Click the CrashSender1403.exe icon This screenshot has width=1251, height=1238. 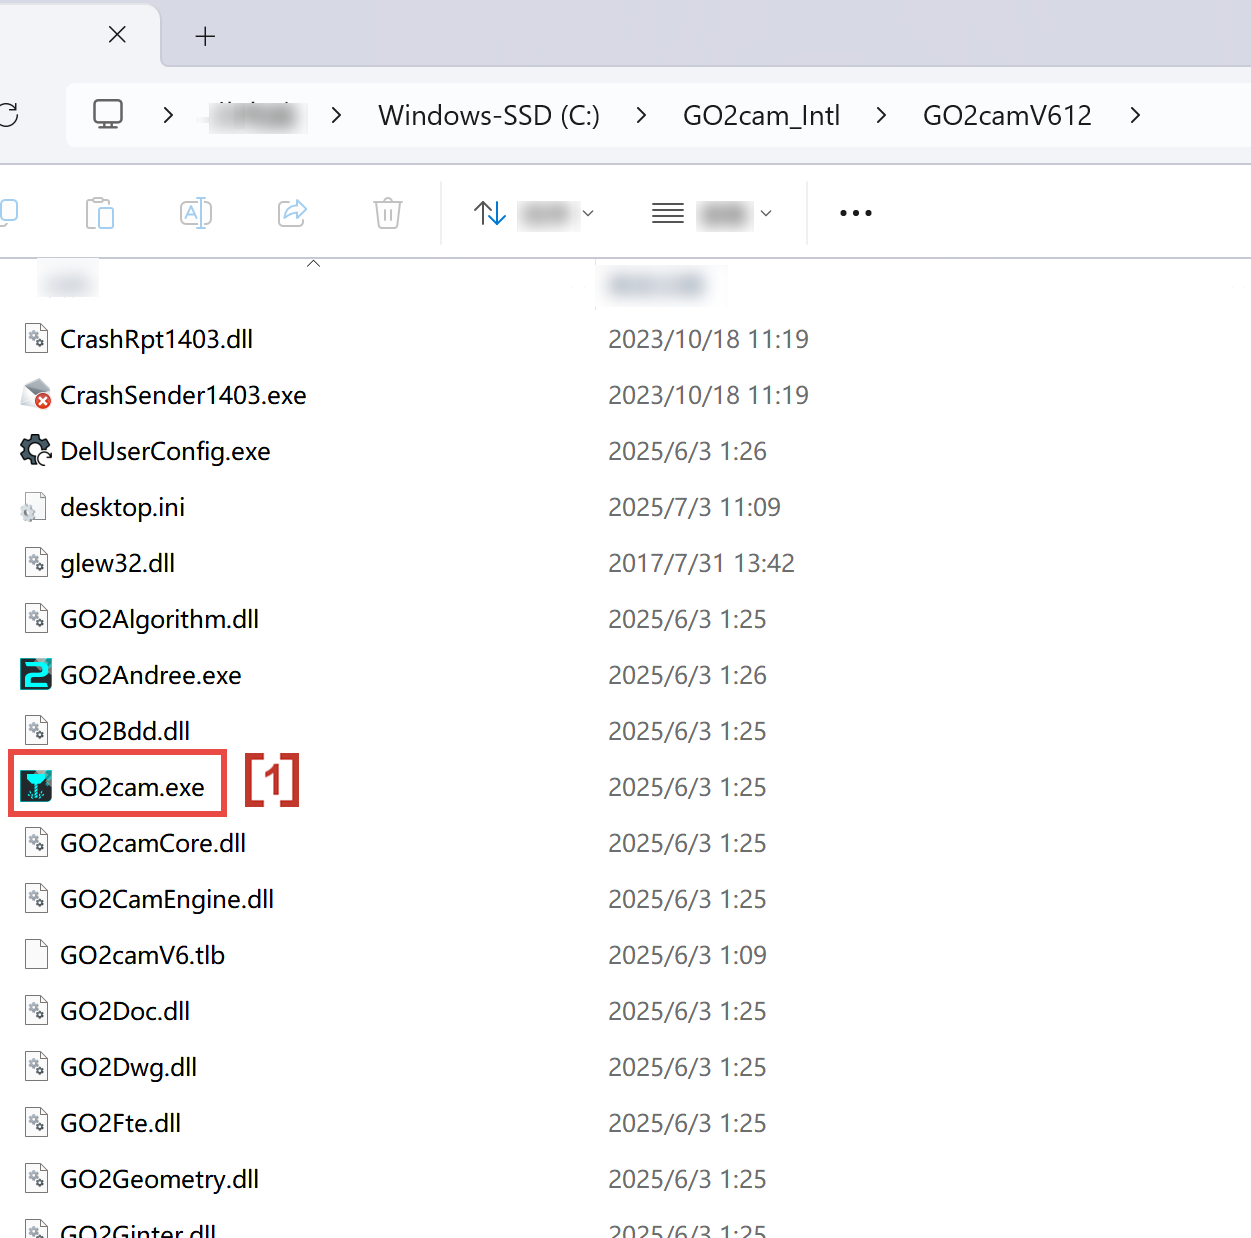[36, 395]
